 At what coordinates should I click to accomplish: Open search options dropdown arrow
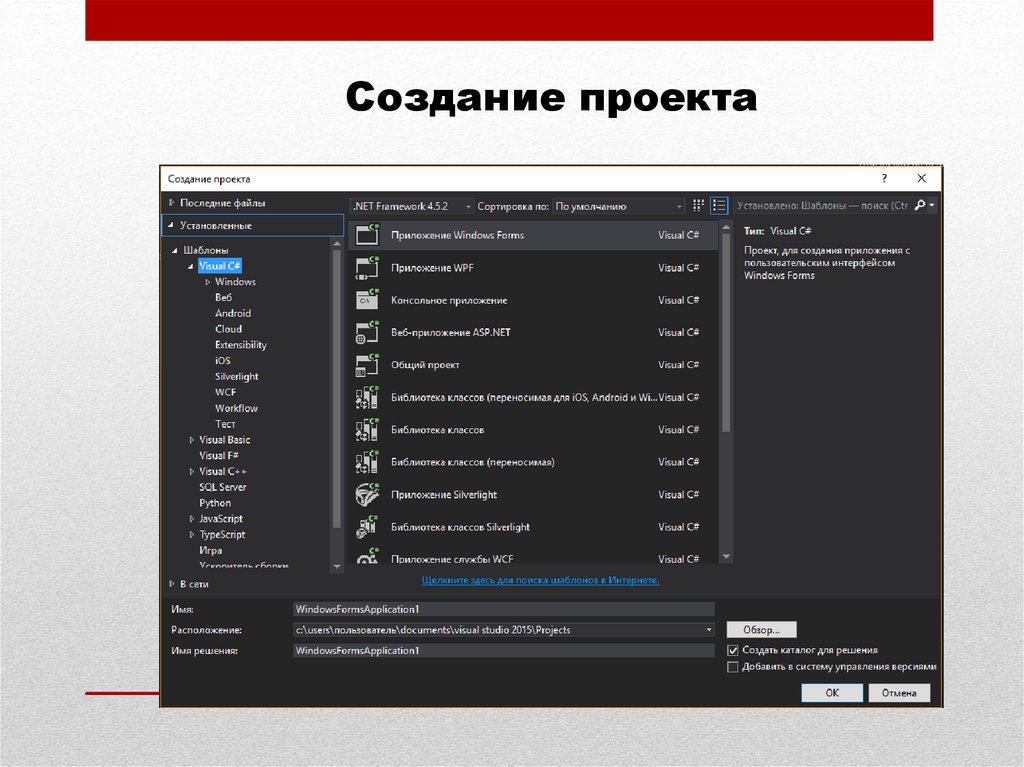(932, 205)
